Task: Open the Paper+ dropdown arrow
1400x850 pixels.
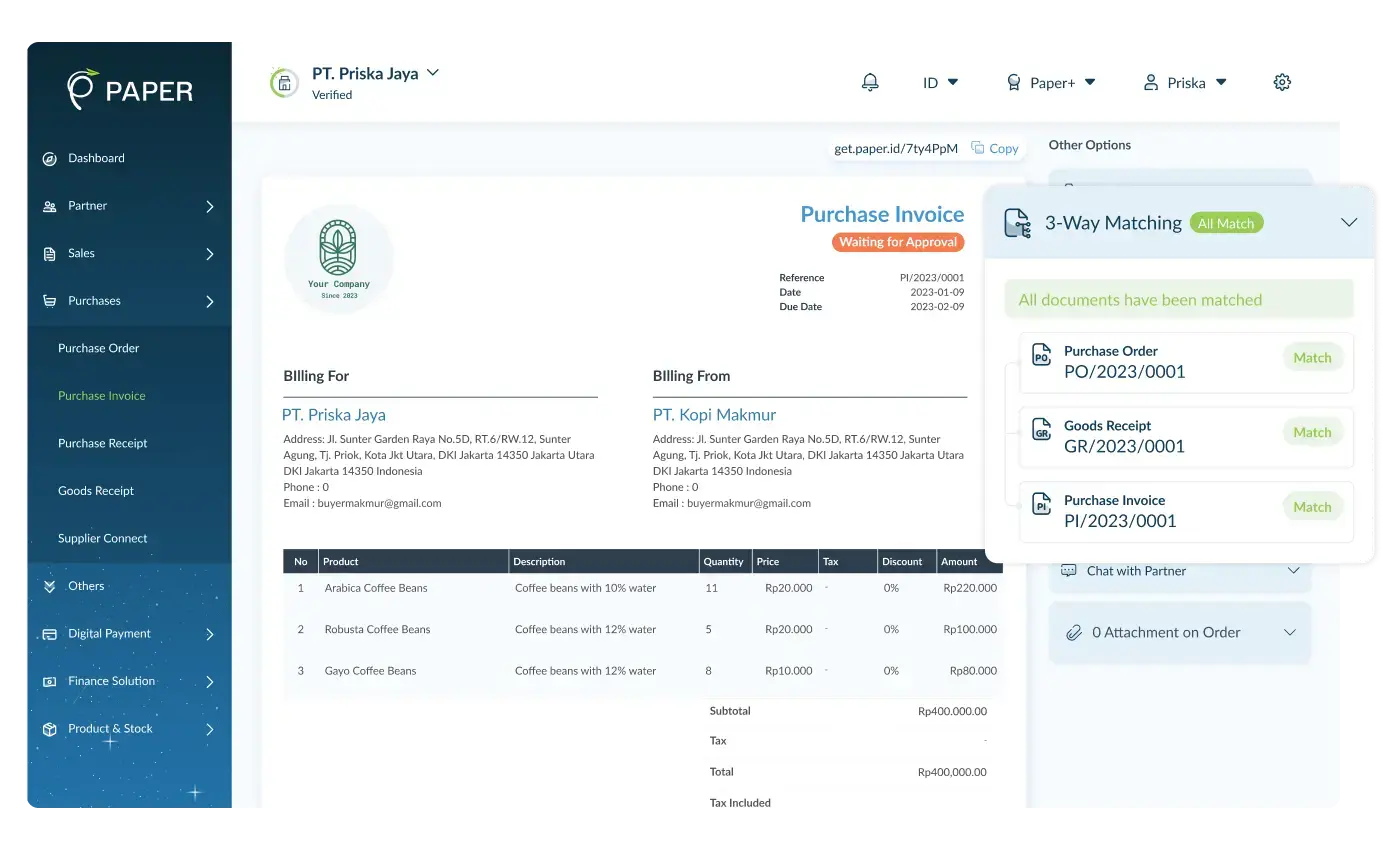Action: tap(1090, 82)
